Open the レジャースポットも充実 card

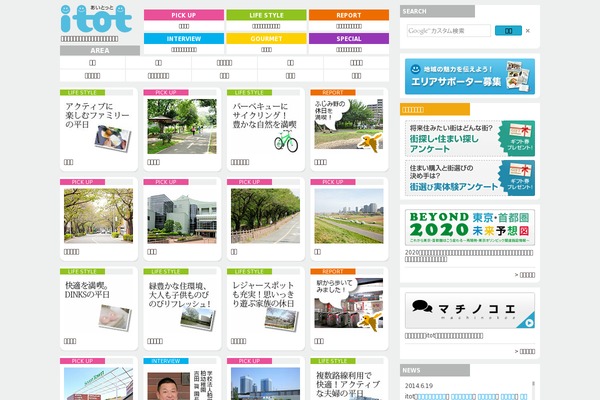click(x=266, y=309)
